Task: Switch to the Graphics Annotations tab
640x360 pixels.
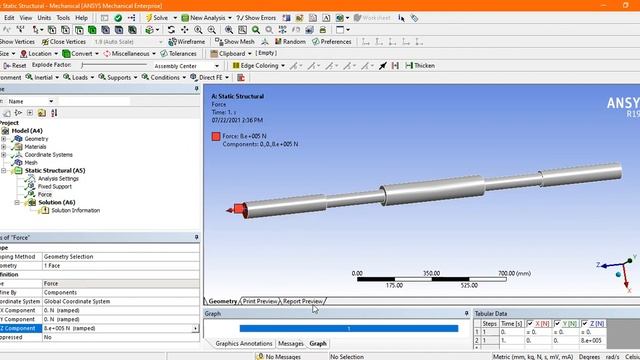Action: (243, 344)
